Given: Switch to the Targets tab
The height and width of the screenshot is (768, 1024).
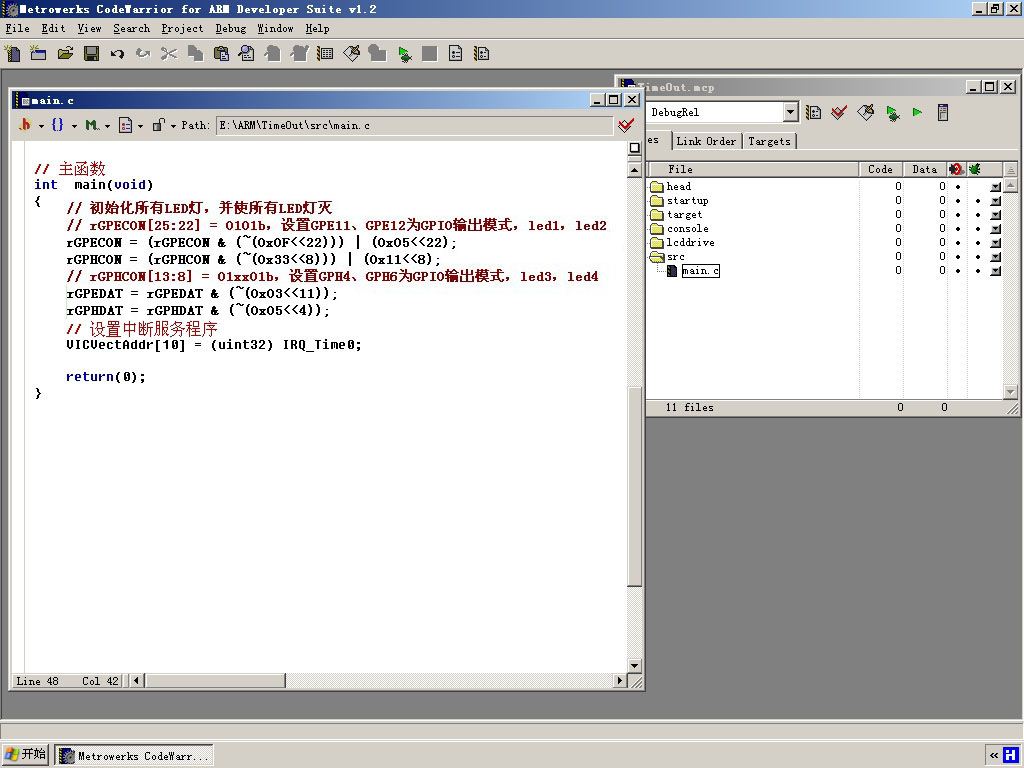Looking at the screenshot, I should (x=769, y=141).
